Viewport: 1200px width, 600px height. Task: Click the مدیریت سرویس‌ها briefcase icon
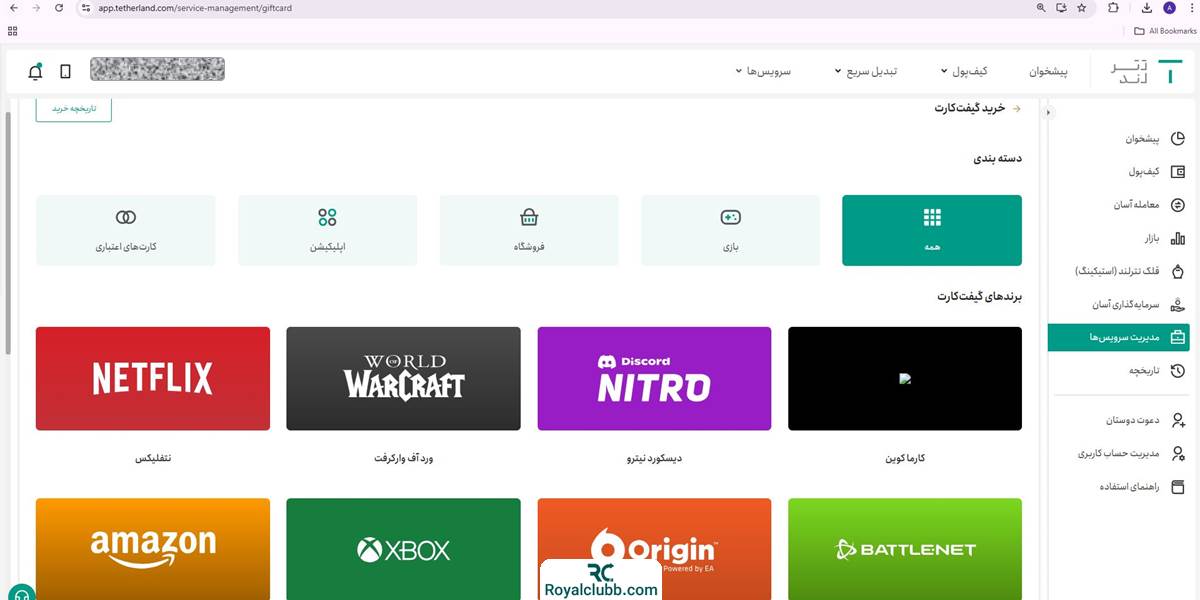(x=1177, y=337)
